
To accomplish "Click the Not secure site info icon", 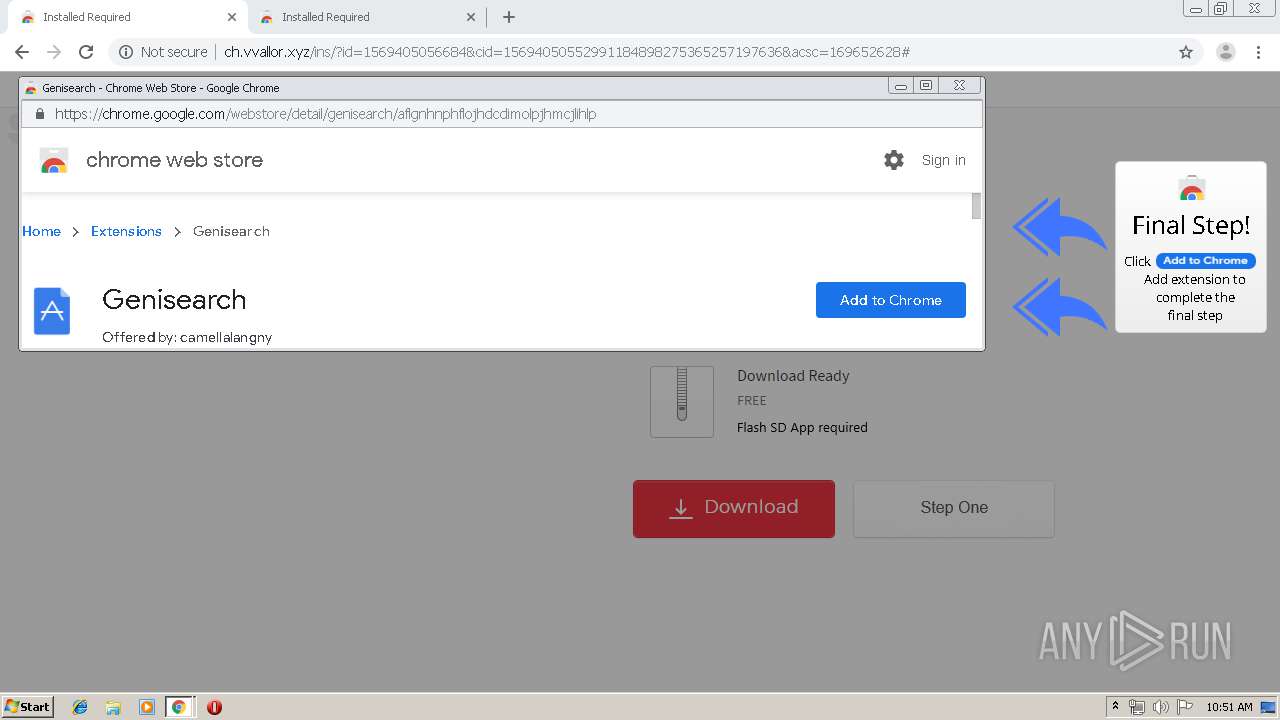I will (x=126, y=52).
